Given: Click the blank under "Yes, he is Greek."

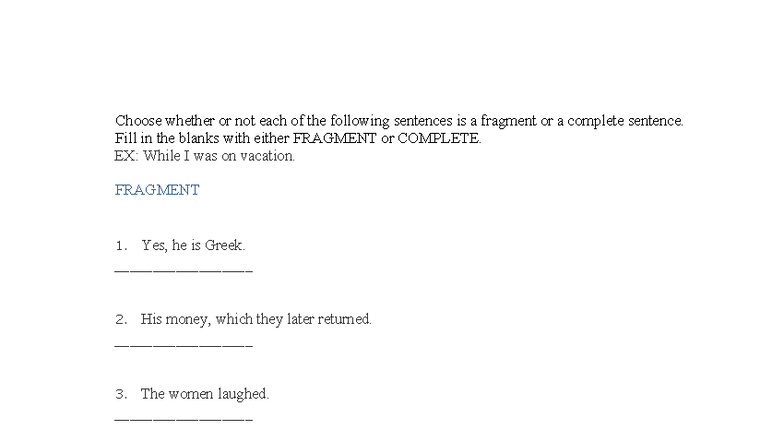Looking at the screenshot, I should [183, 270].
